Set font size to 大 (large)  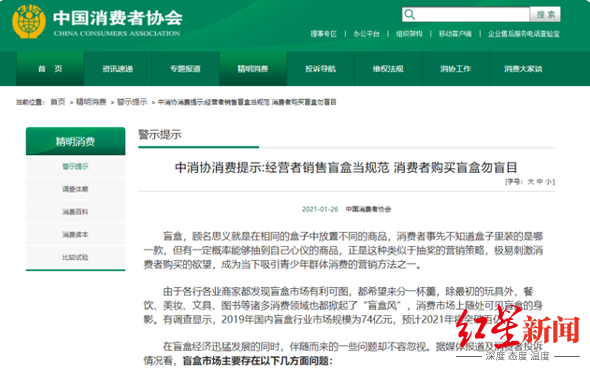[x=531, y=182]
